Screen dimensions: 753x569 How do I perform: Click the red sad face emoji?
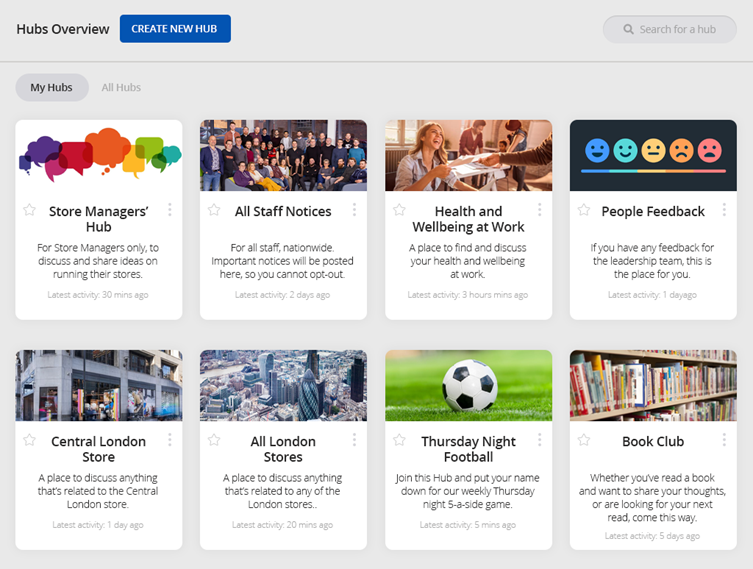point(710,151)
